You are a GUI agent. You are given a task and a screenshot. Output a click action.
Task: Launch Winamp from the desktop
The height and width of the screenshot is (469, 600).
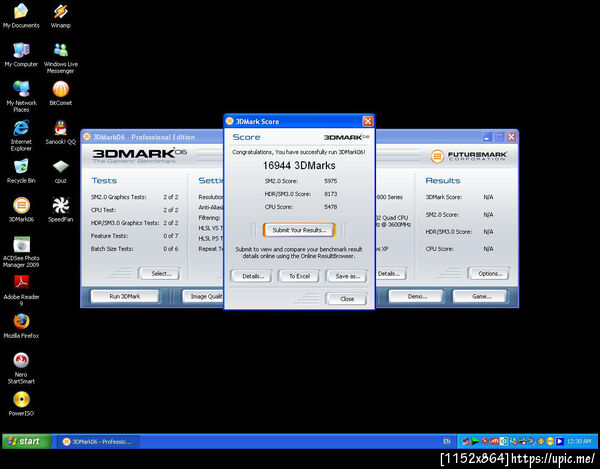tap(60, 16)
